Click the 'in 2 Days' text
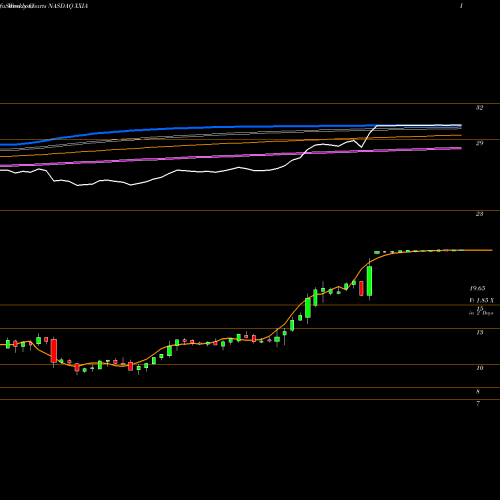The width and height of the screenshot is (500, 500). (x=481, y=313)
